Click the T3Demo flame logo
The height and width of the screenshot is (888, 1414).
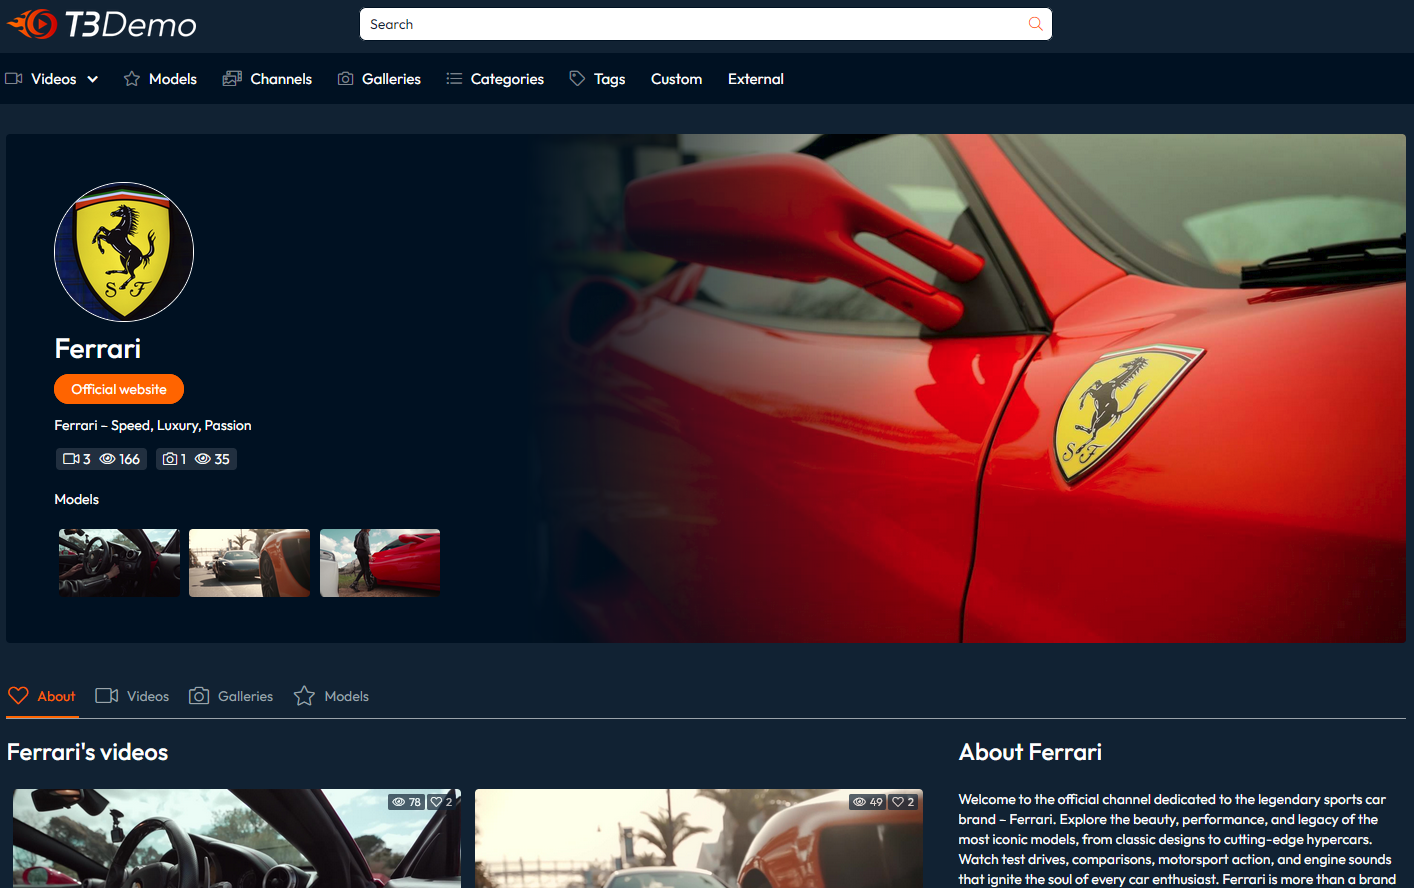(x=32, y=24)
